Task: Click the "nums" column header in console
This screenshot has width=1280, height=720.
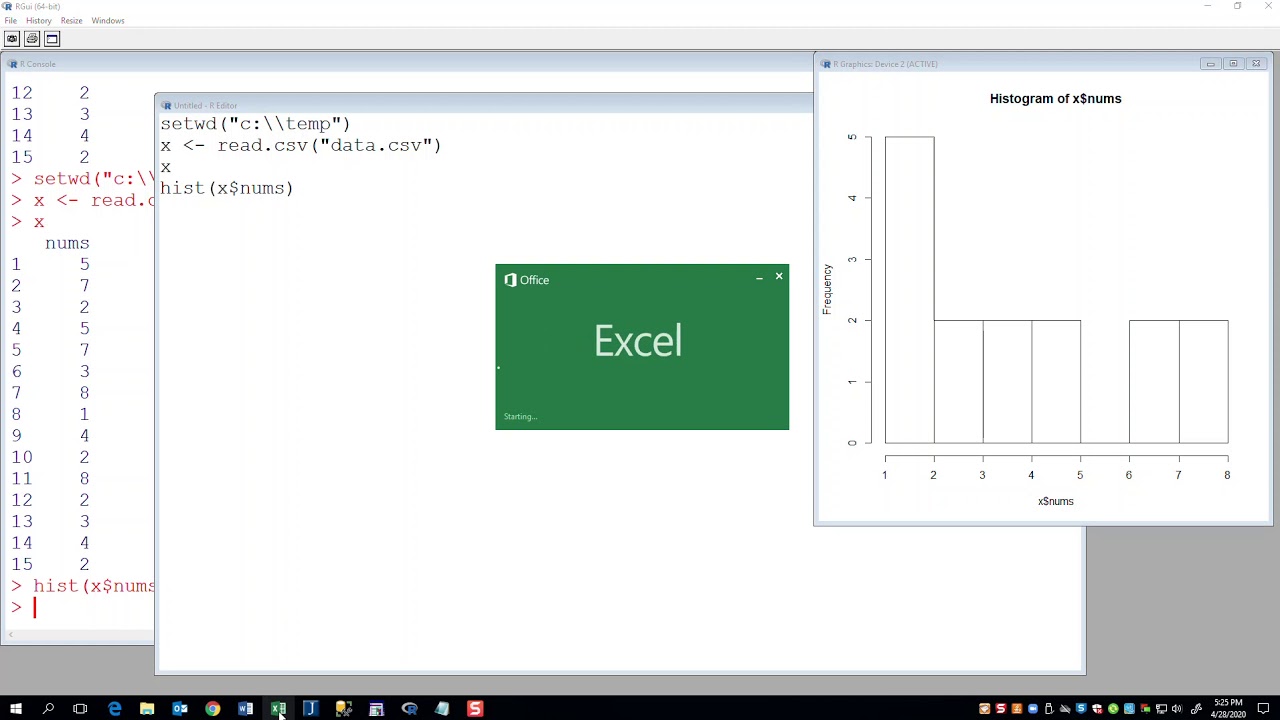Action: [67, 243]
